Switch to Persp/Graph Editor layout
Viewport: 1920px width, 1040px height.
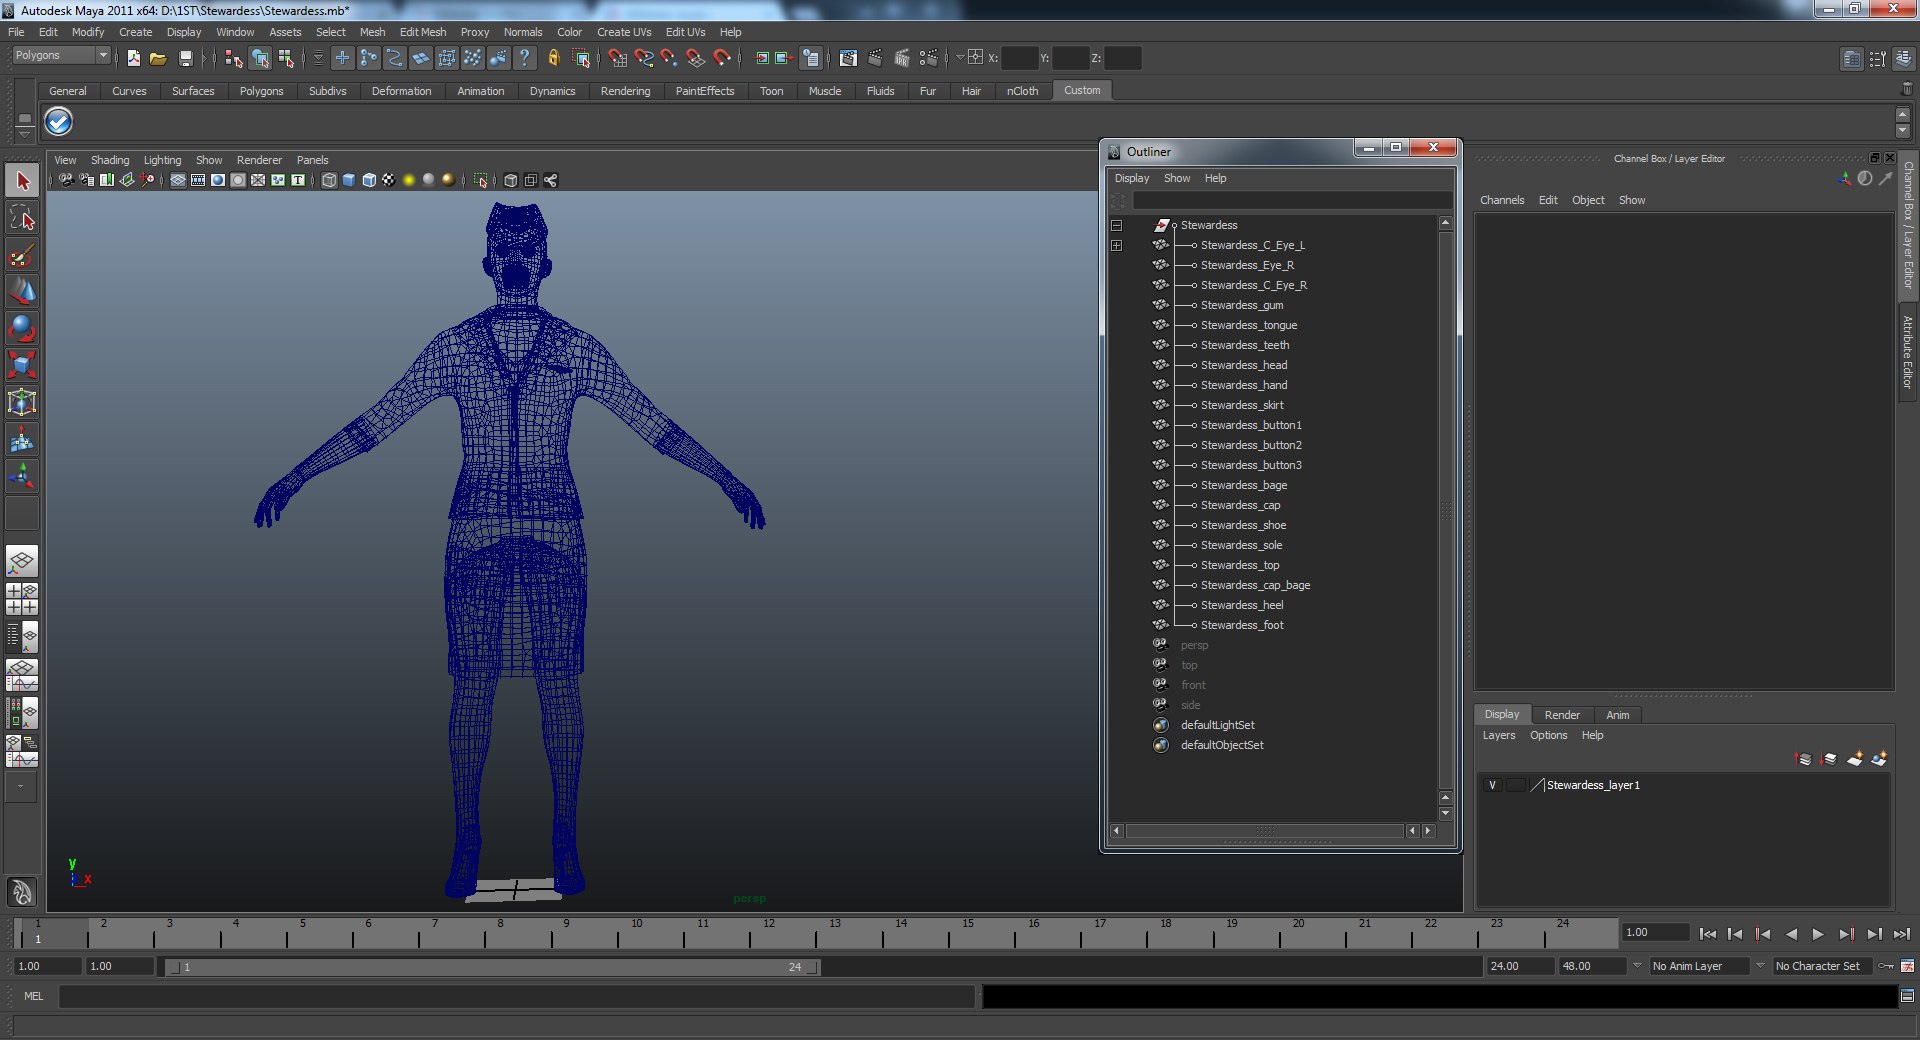pos(22,675)
